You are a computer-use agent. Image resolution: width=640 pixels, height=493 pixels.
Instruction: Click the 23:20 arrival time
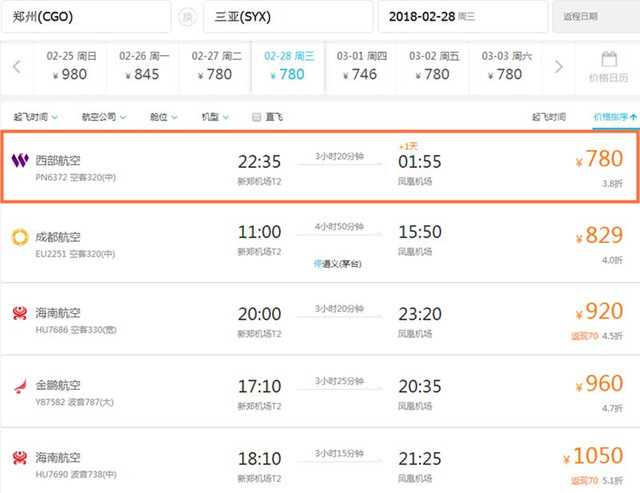tap(420, 314)
